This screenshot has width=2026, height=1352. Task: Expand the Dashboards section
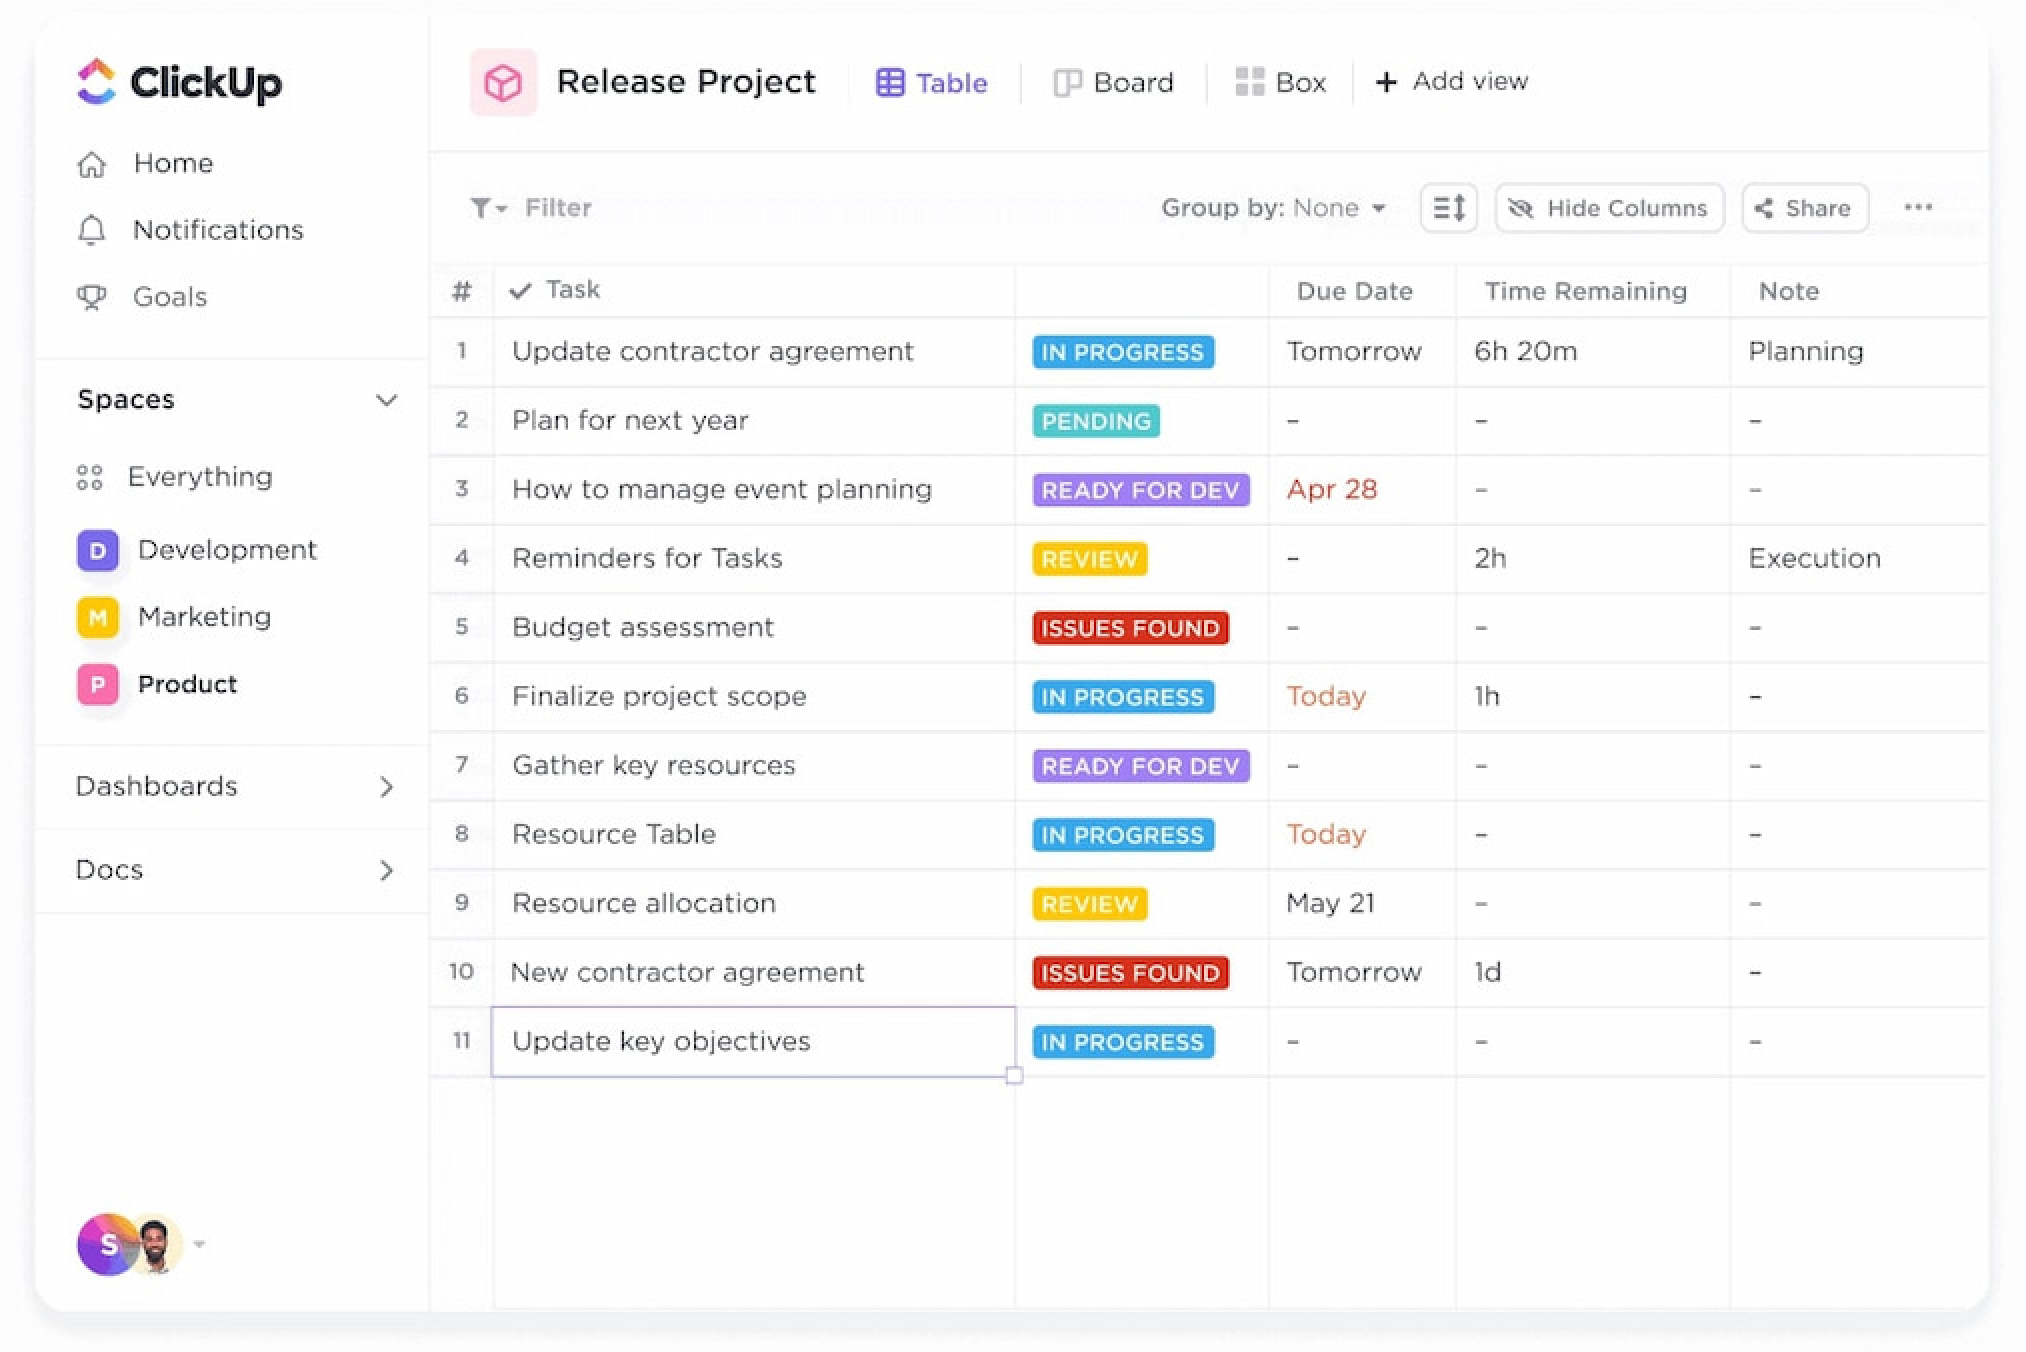(x=386, y=787)
